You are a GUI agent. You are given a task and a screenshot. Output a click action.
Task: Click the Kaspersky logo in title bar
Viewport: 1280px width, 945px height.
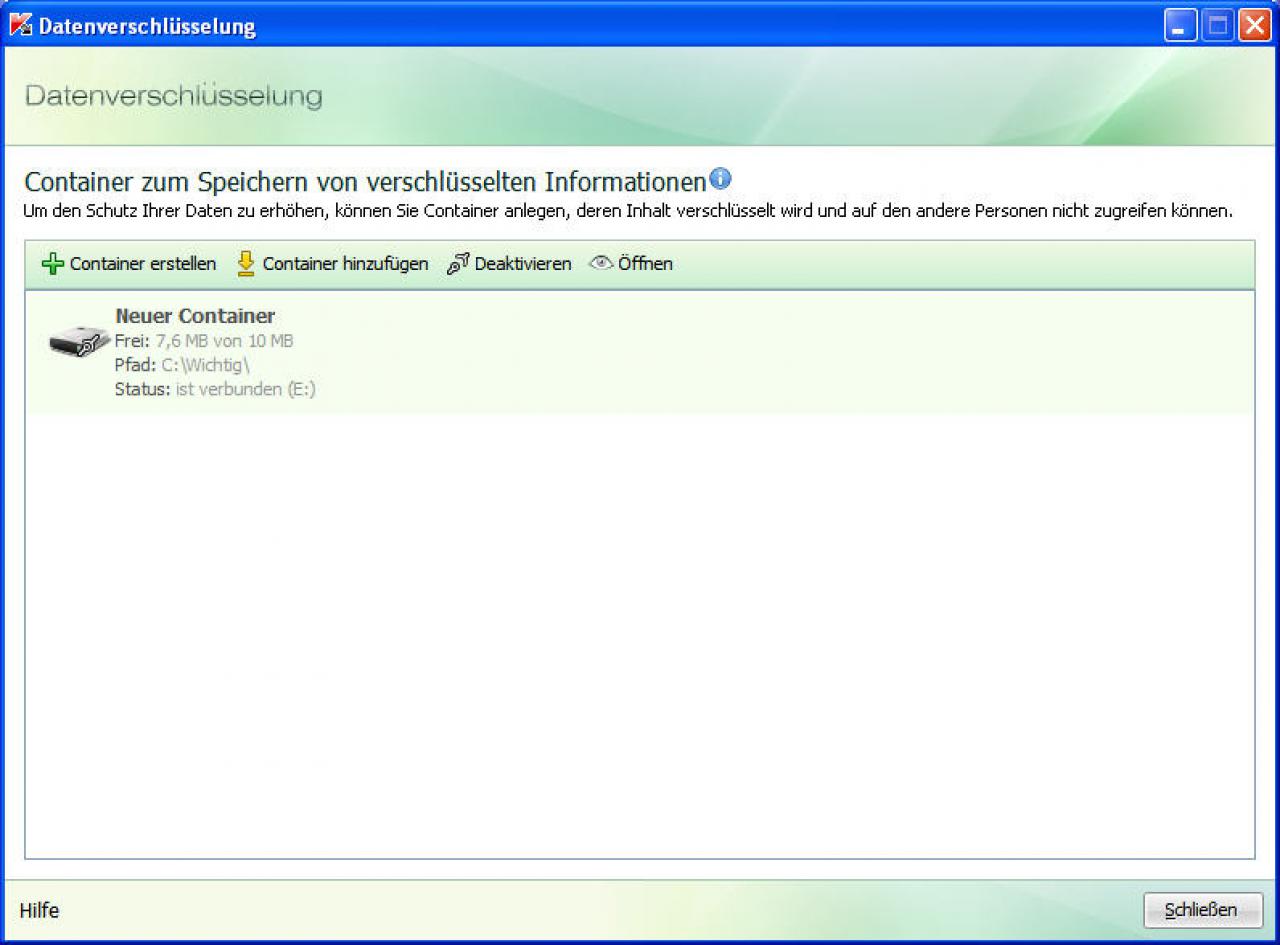tap(20, 25)
